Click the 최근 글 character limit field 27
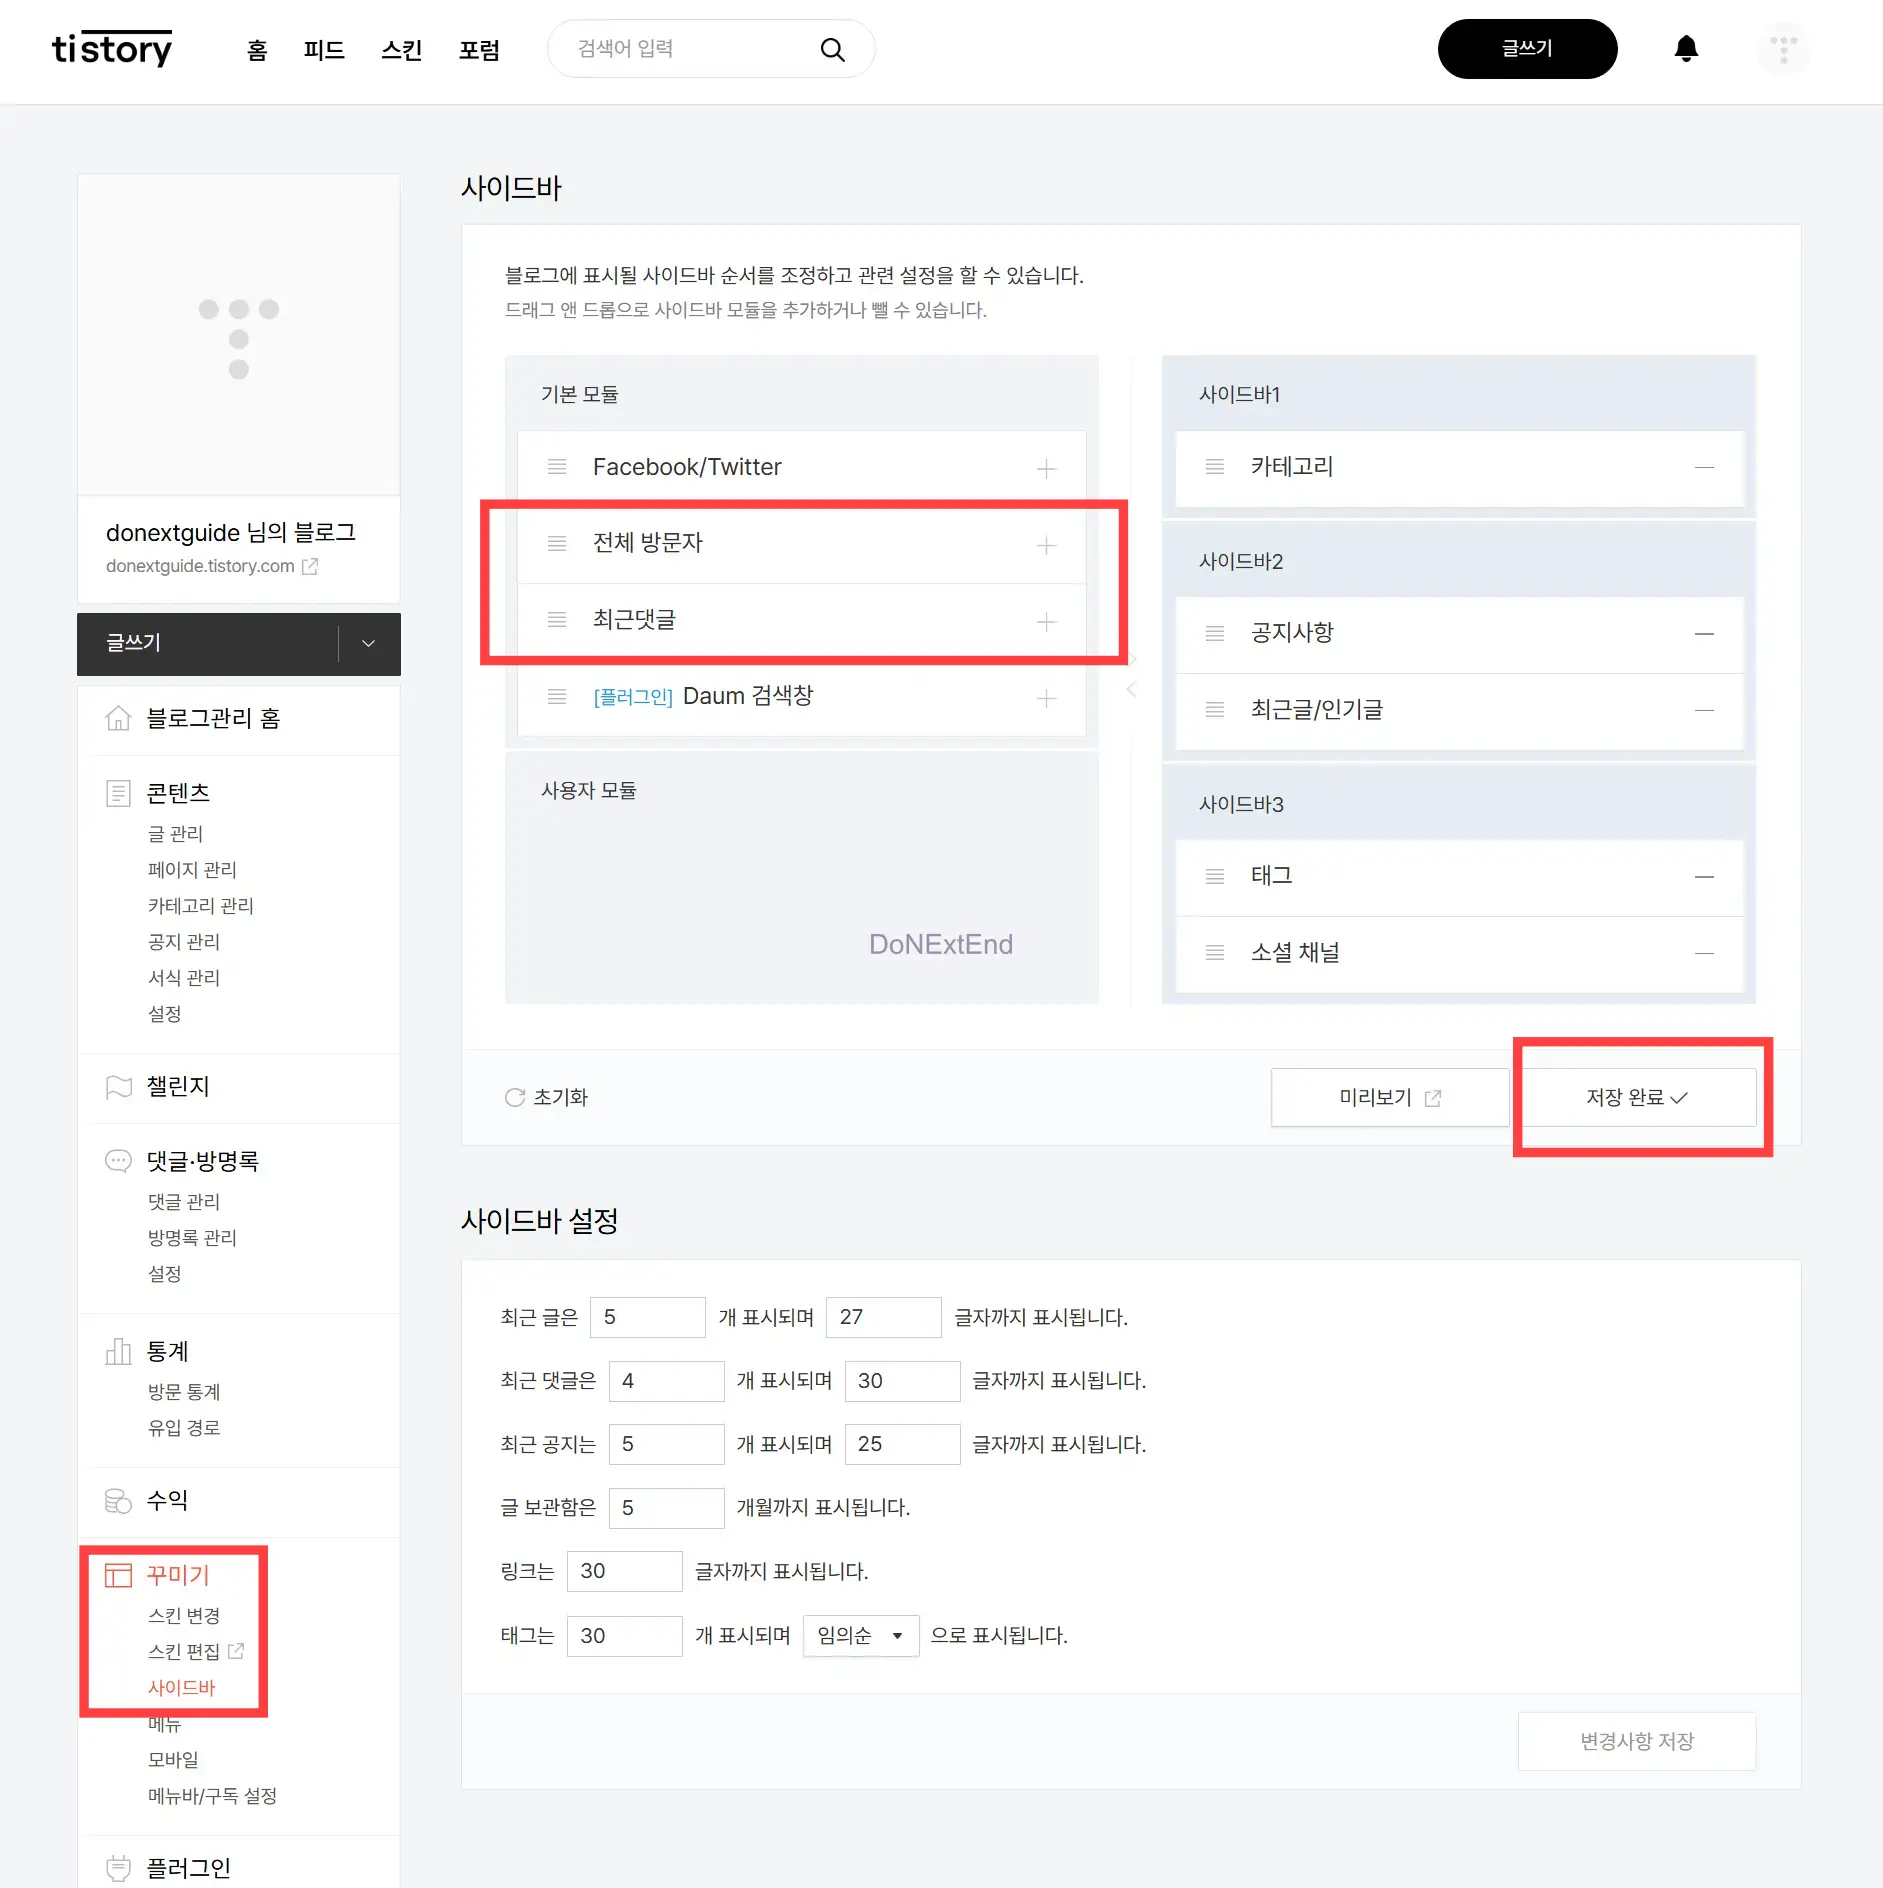 coord(884,1317)
